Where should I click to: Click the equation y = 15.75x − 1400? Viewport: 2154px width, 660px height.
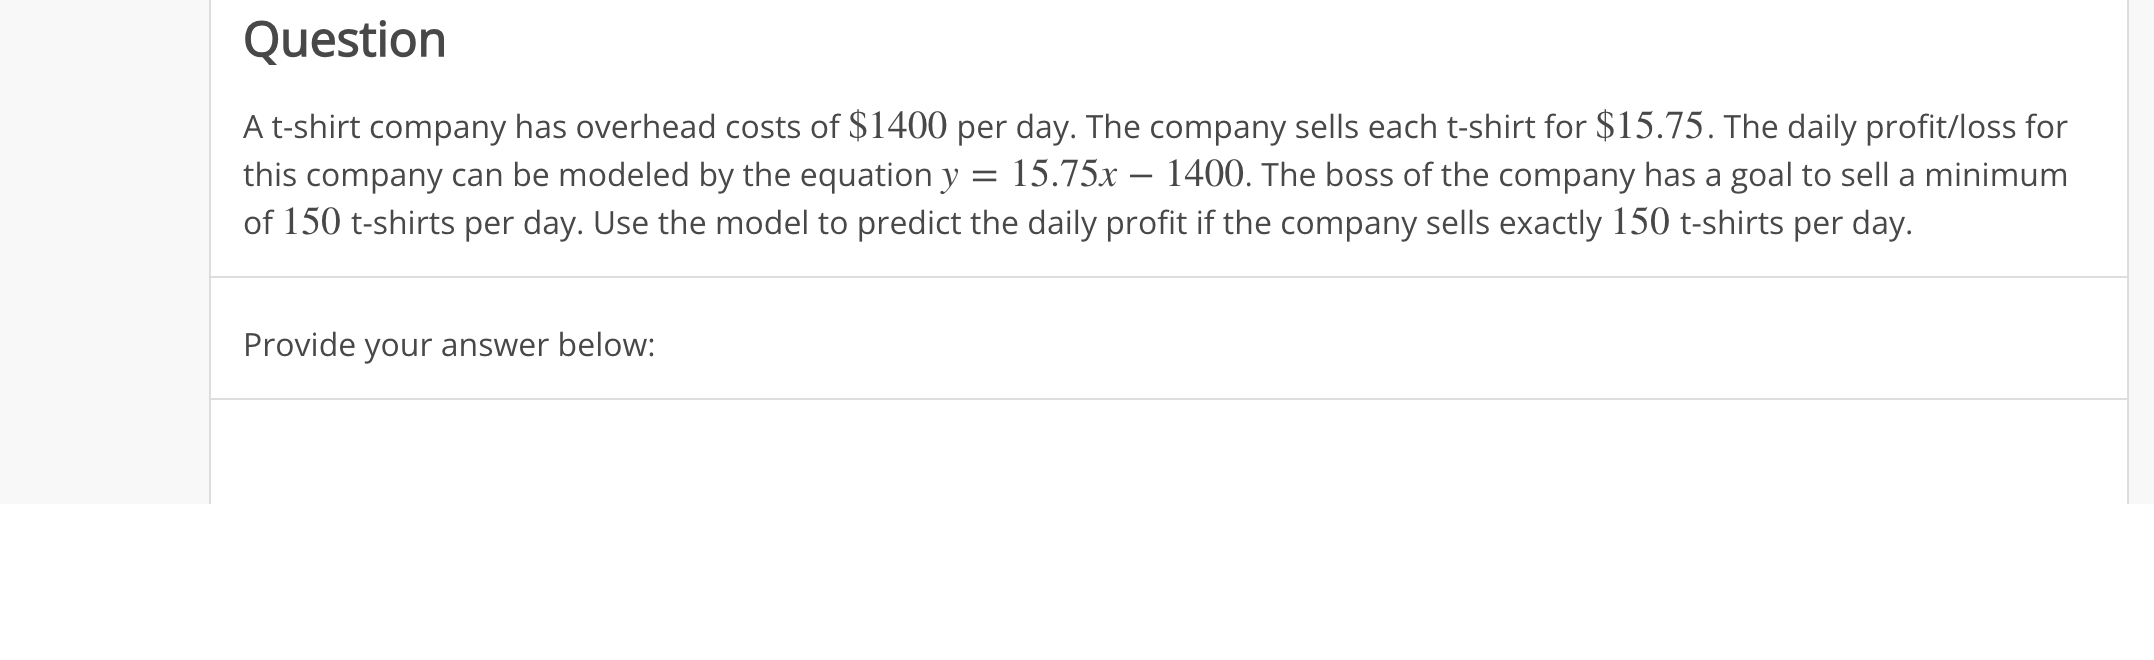[1093, 175]
